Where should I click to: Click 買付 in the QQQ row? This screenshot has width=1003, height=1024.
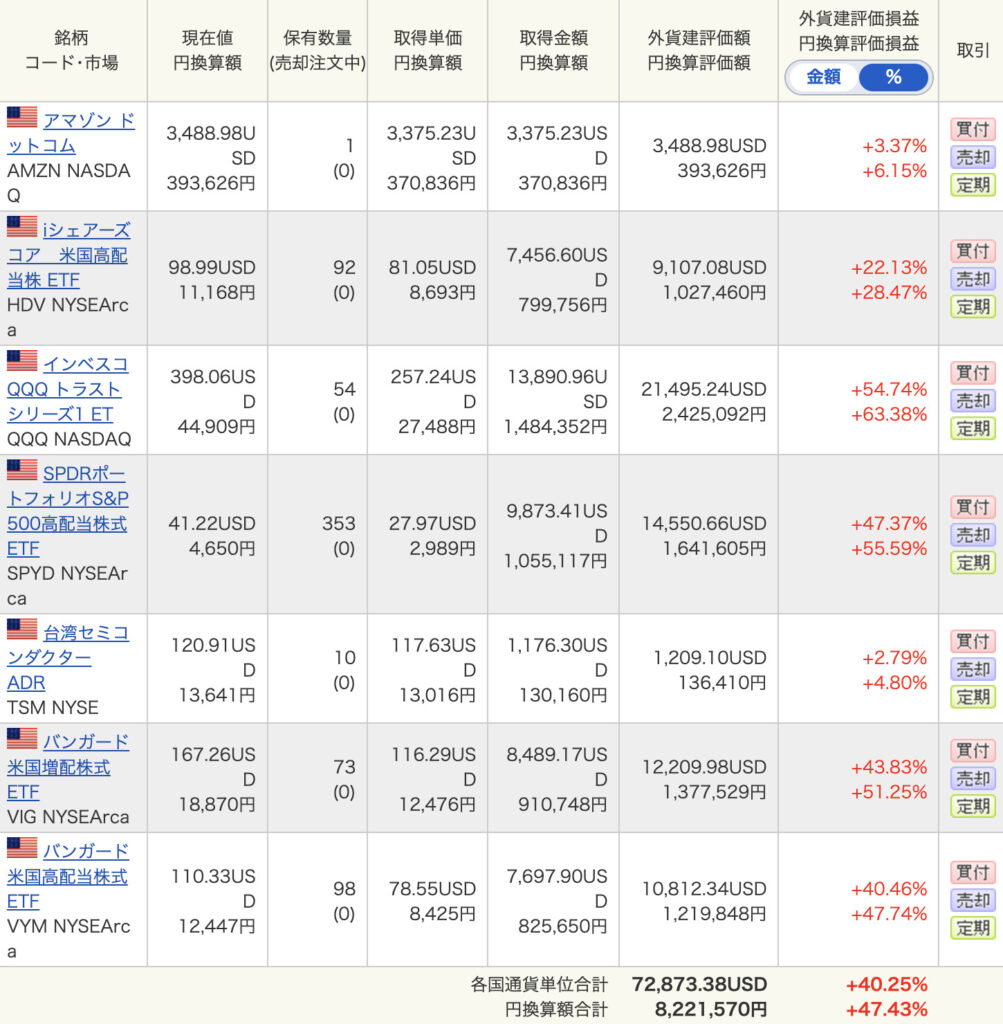[x=972, y=373]
